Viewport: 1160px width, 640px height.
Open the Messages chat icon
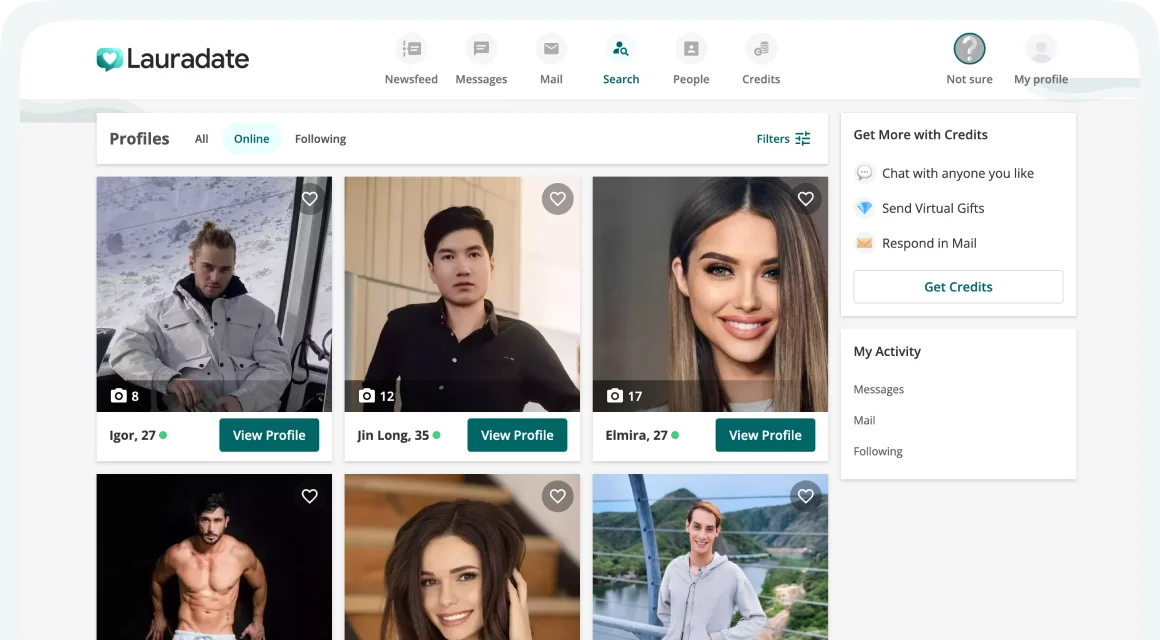(481, 49)
